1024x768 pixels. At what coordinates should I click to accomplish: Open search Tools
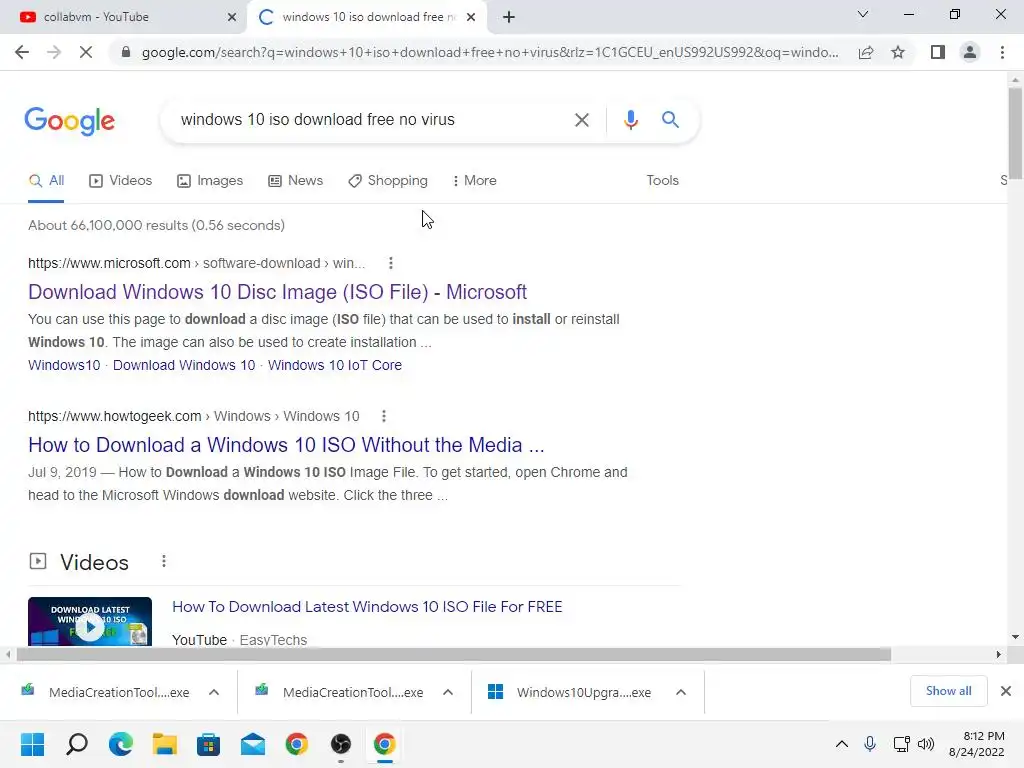point(662,180)
